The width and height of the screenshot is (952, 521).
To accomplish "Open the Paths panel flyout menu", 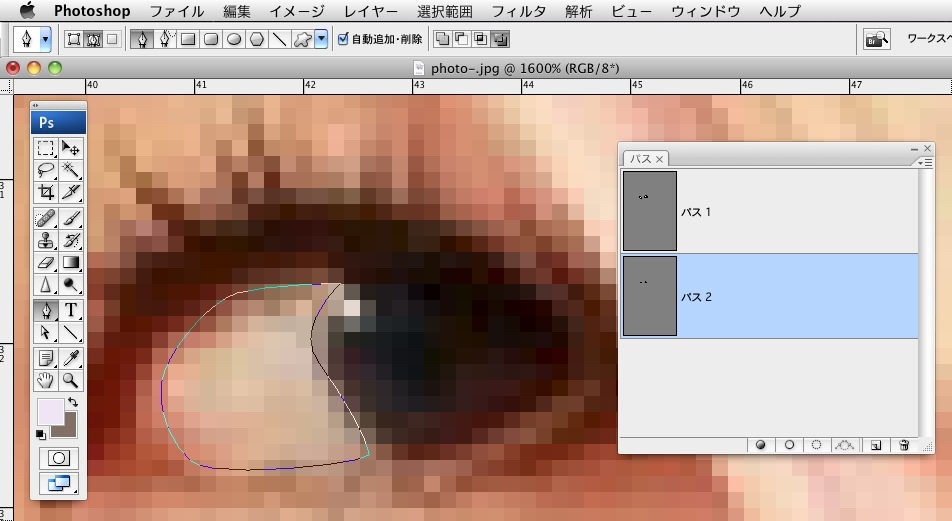I will tap(926, 161).
